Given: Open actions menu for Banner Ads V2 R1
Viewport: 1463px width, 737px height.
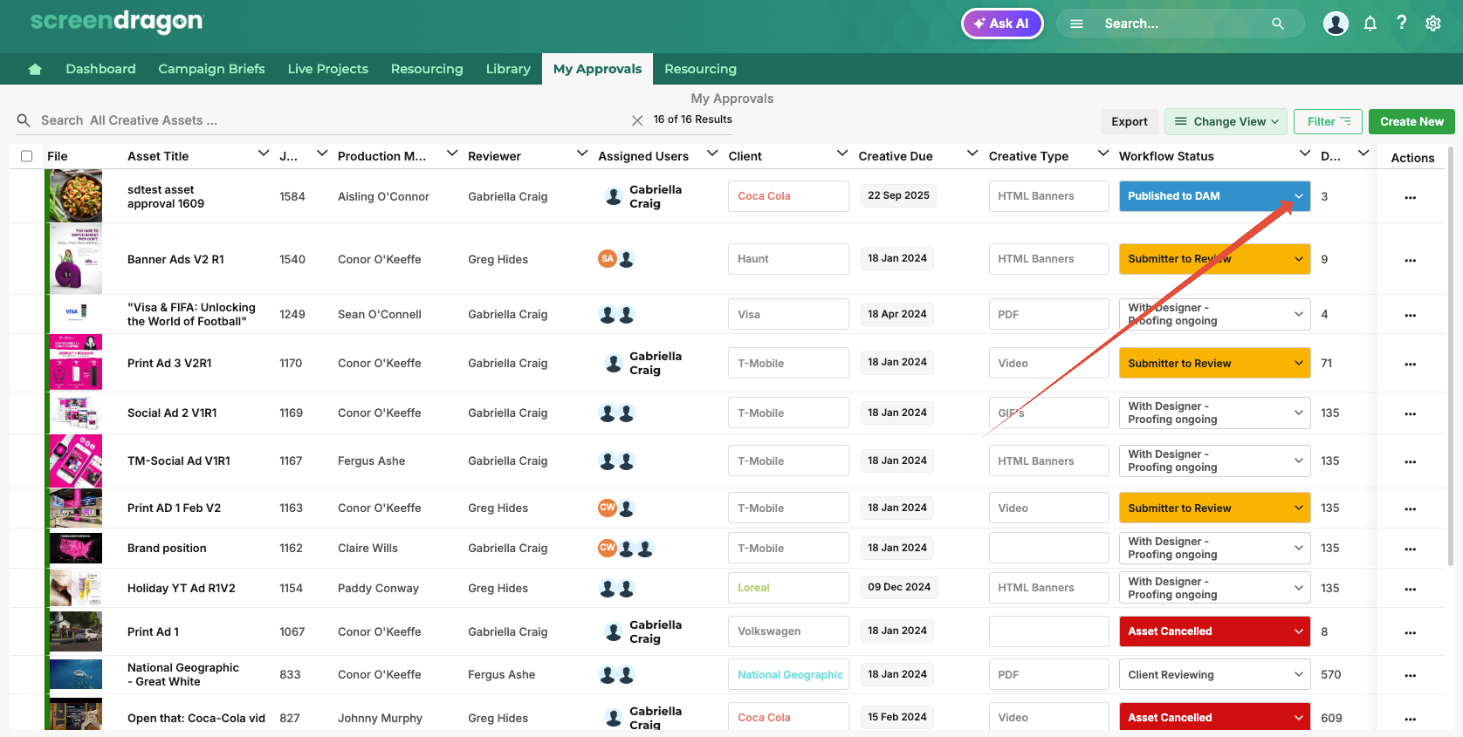Looking at the screenshot, I should point(1410,260).
